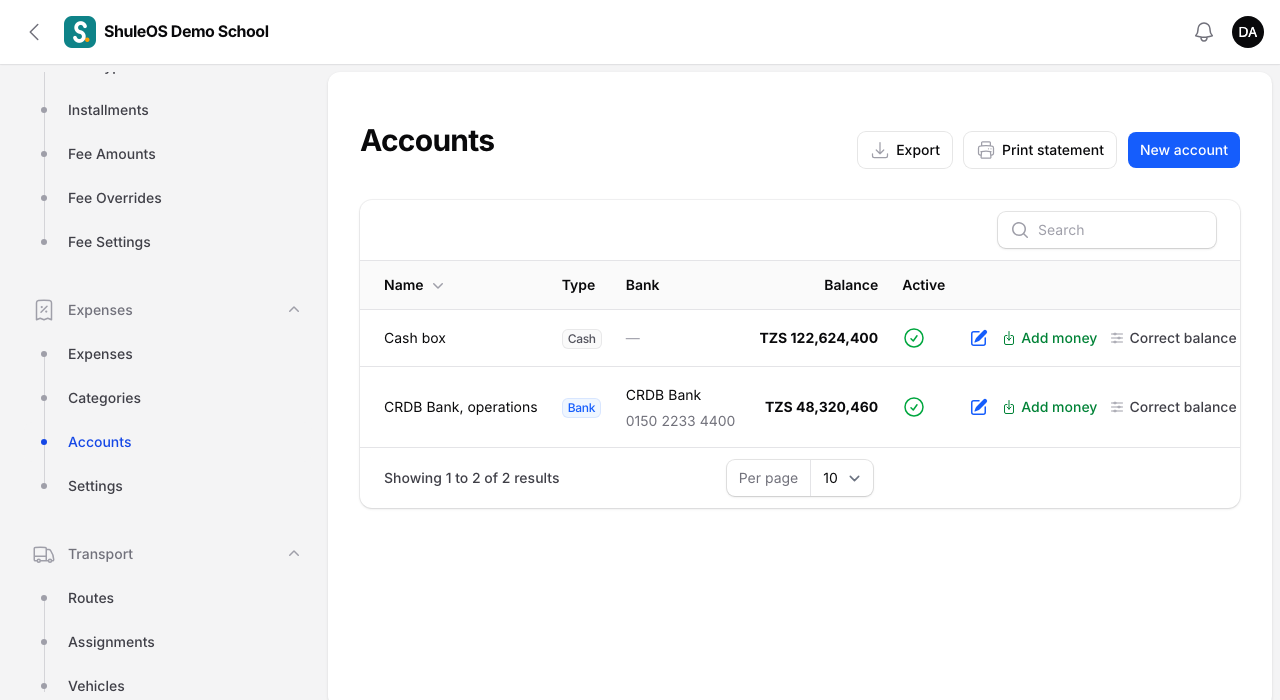Open Fee Amounts in the sidebar
The width and height of the screenshot is (1280, 700).
[112, 154]
